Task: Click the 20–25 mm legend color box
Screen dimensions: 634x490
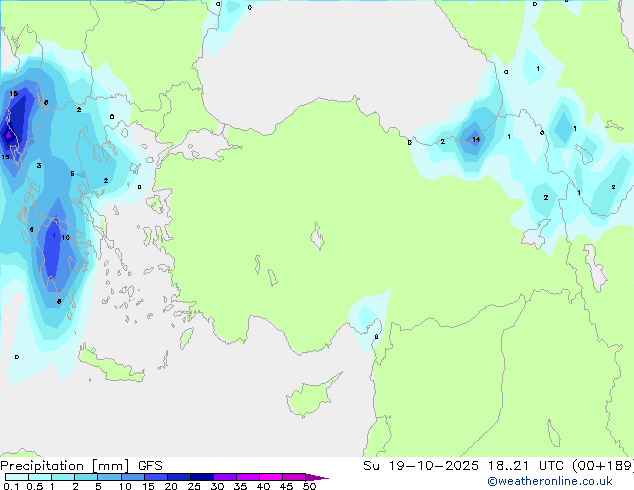Action: 178,477
